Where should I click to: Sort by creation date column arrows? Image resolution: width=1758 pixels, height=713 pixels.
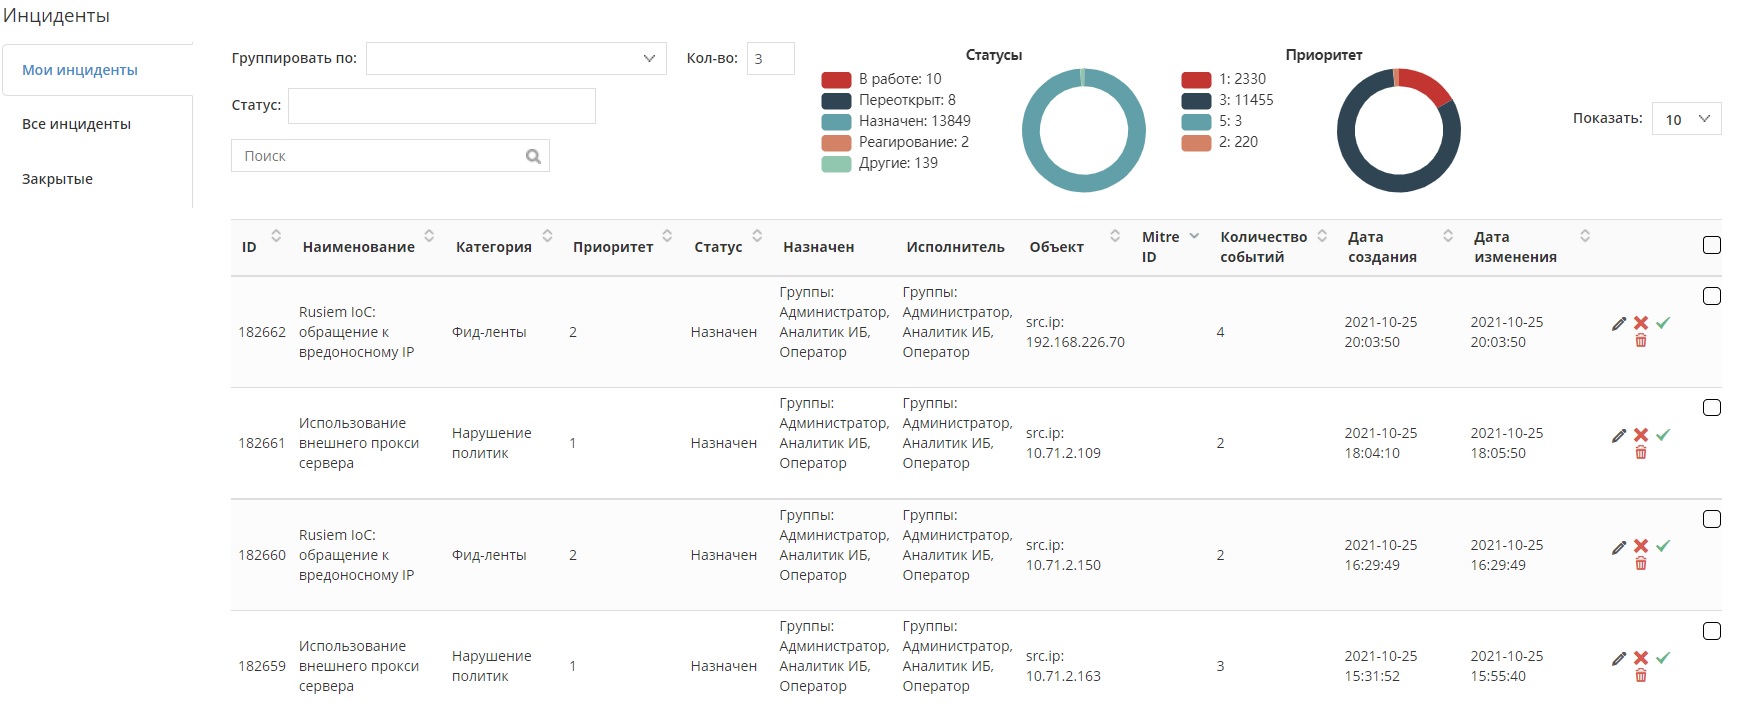(1448, 236)
